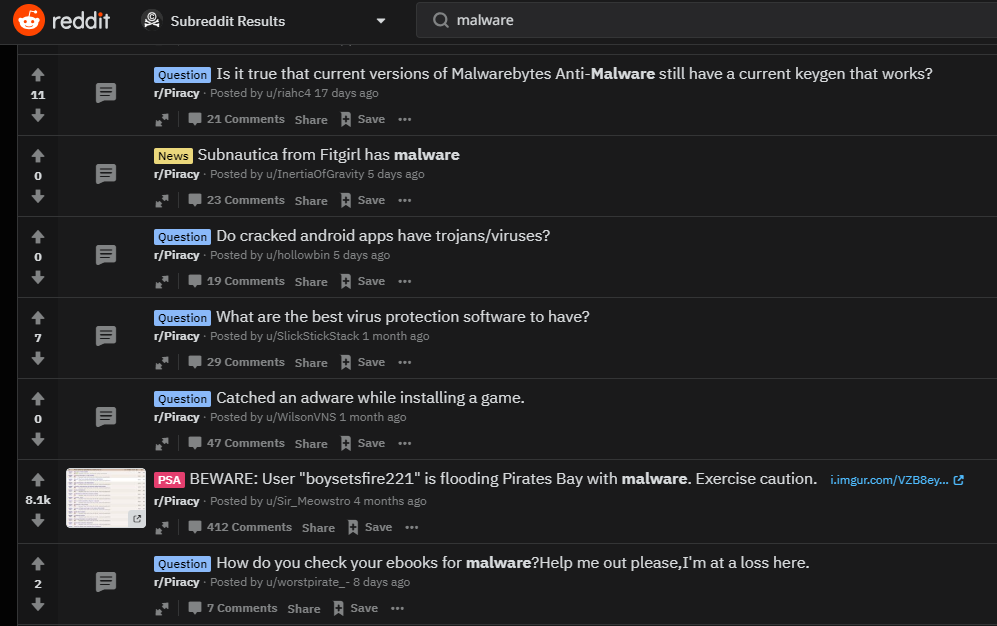Image resolution: width=997 pixels, height=626 pixels.
Task: Open the Subnautica from Fitgirl post title
Action: click(328, 154)
